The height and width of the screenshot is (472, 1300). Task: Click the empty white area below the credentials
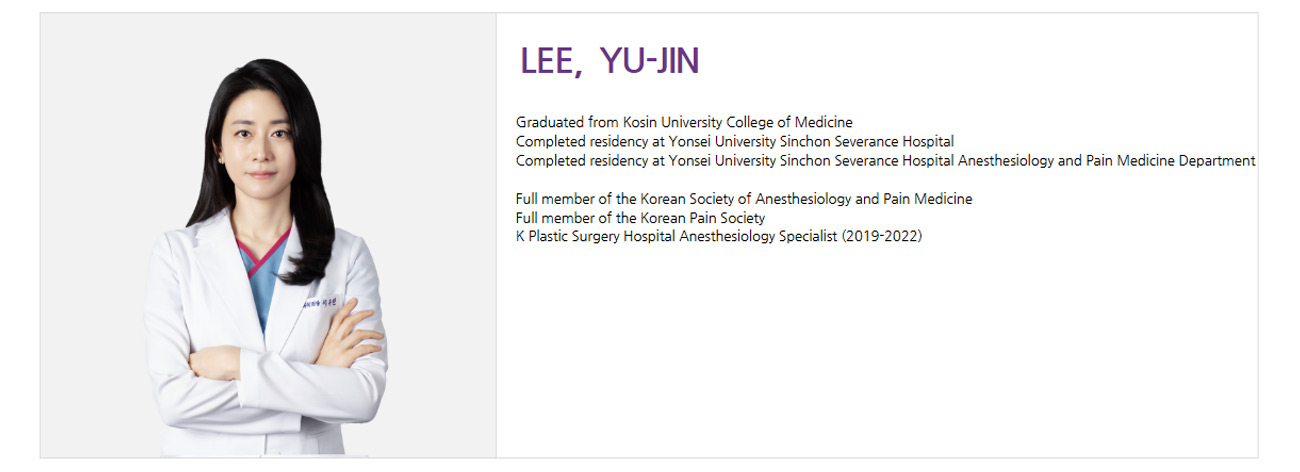pos(876,350)
